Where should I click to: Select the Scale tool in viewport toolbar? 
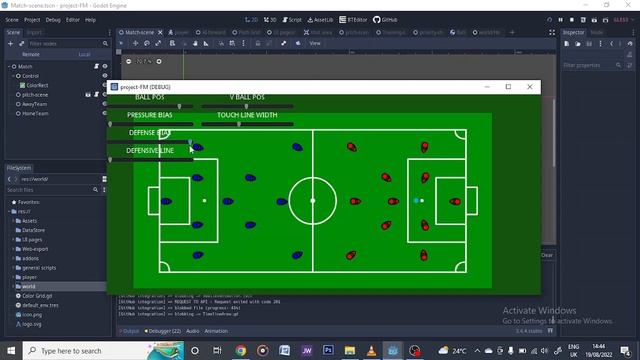(158, 43)
